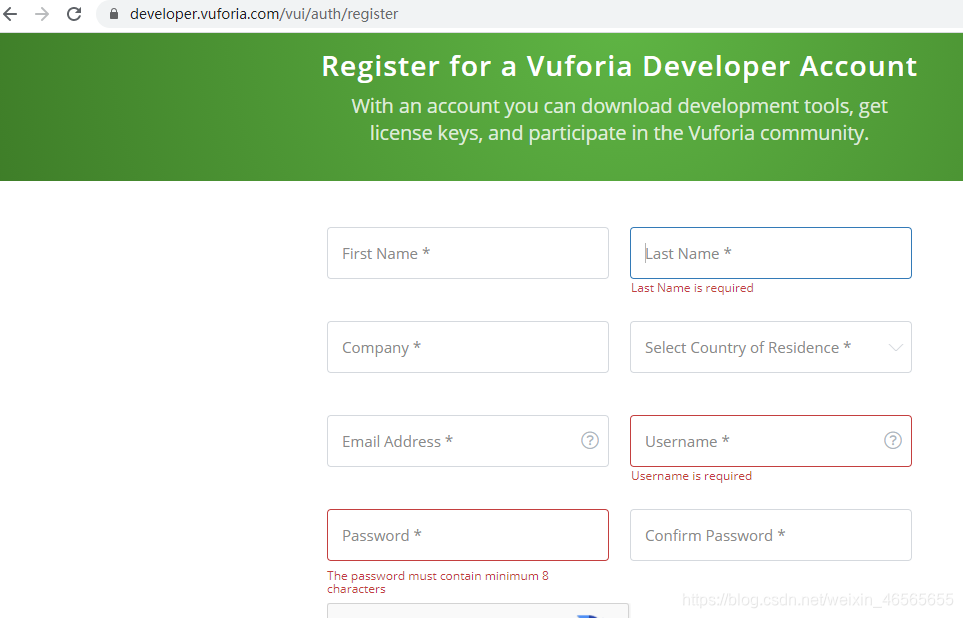Focus the Last Name field

click(x=771, y=253)
